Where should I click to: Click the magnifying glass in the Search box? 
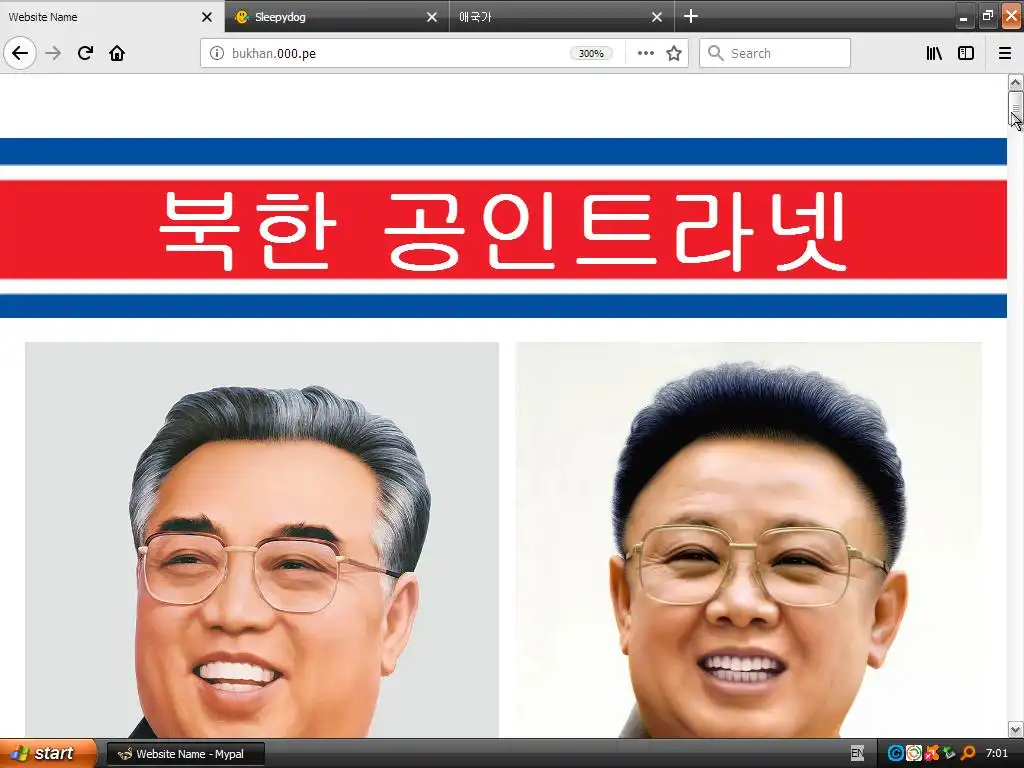click(716, 53)
